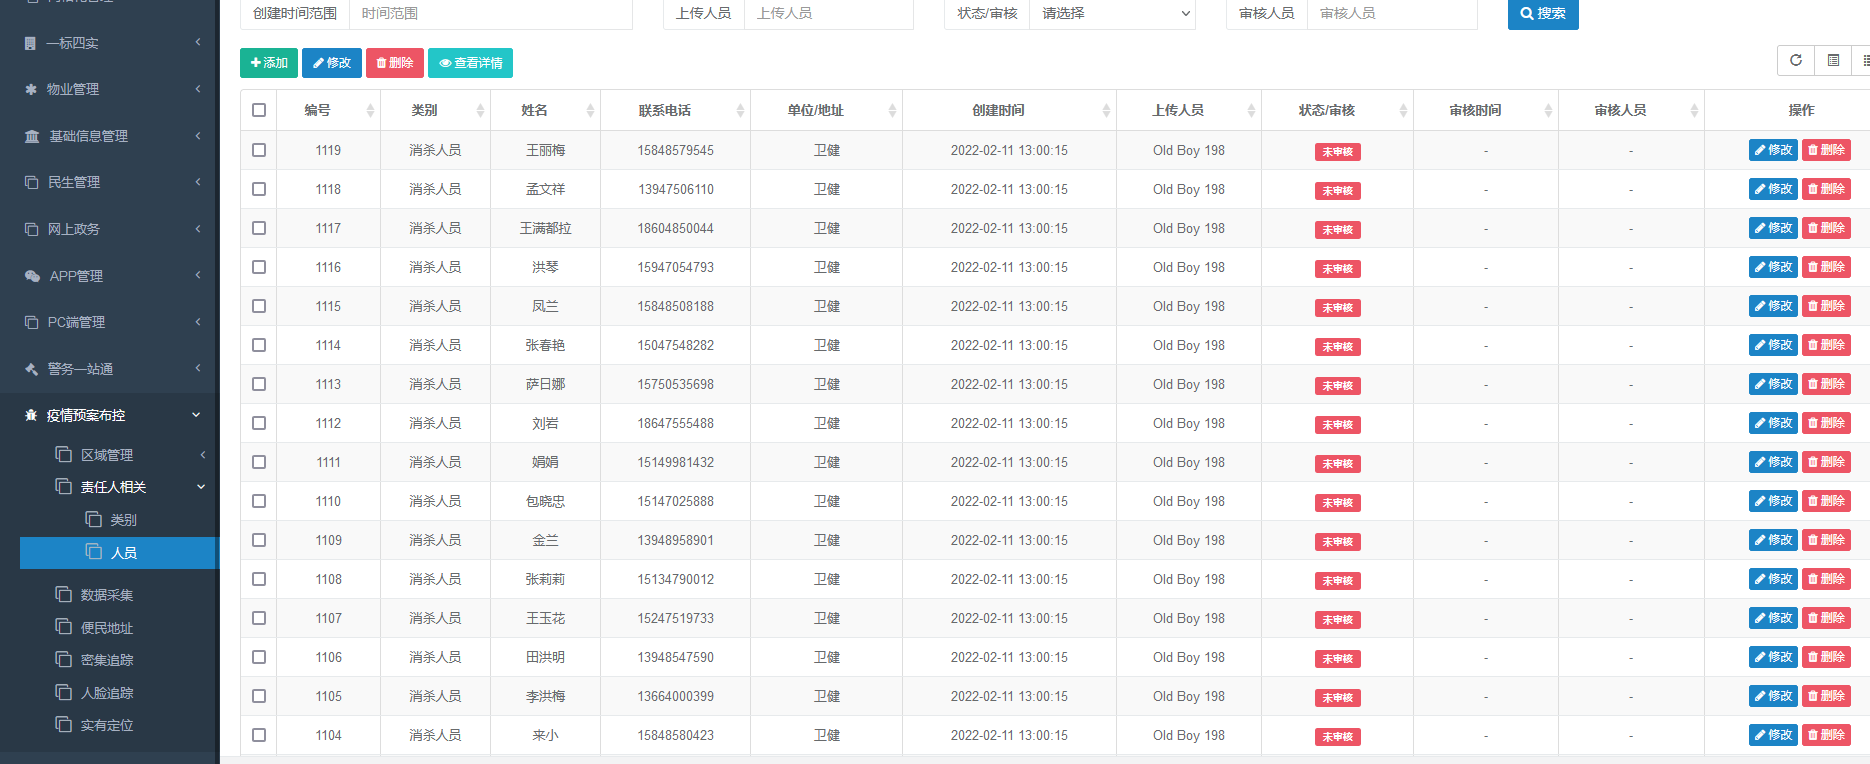
Task: Click the toggle table view icon
Action: (1833, 61)
